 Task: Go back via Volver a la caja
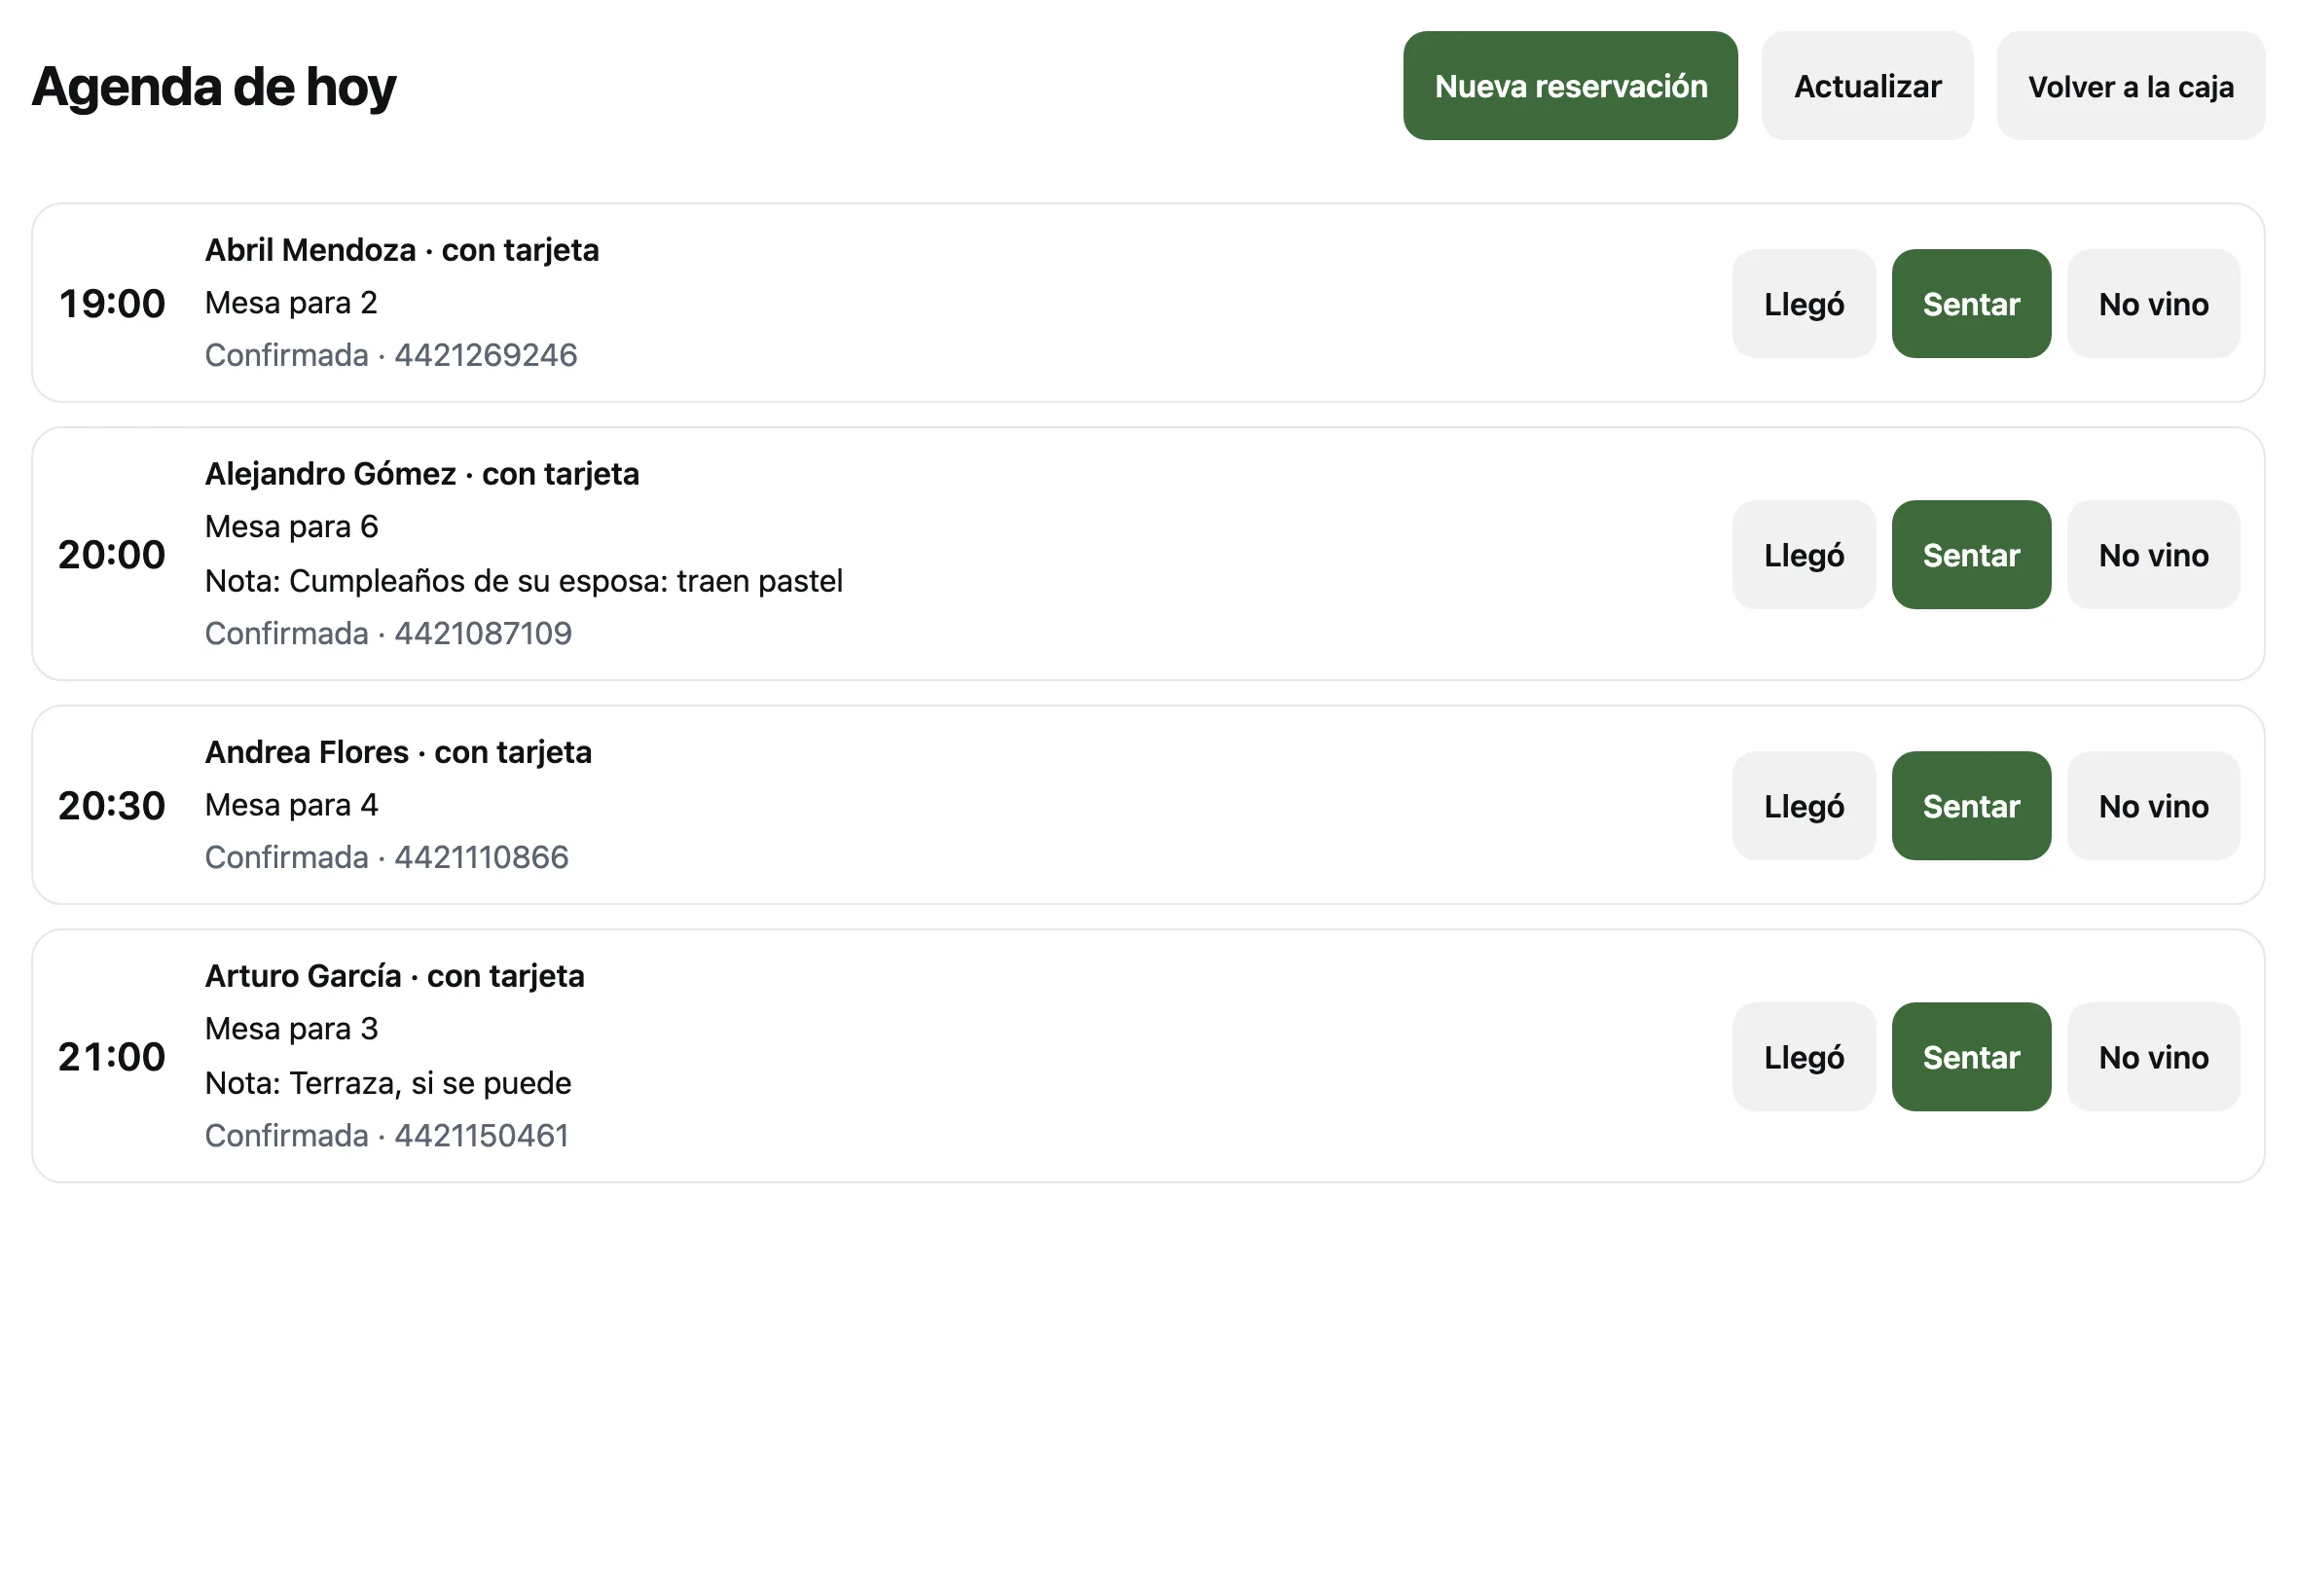[x=2130, y=86]
